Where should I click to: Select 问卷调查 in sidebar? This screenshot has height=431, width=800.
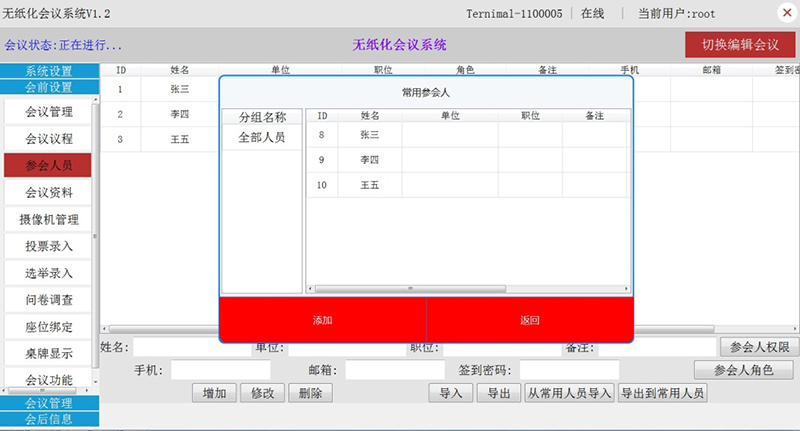click(49, 299)
